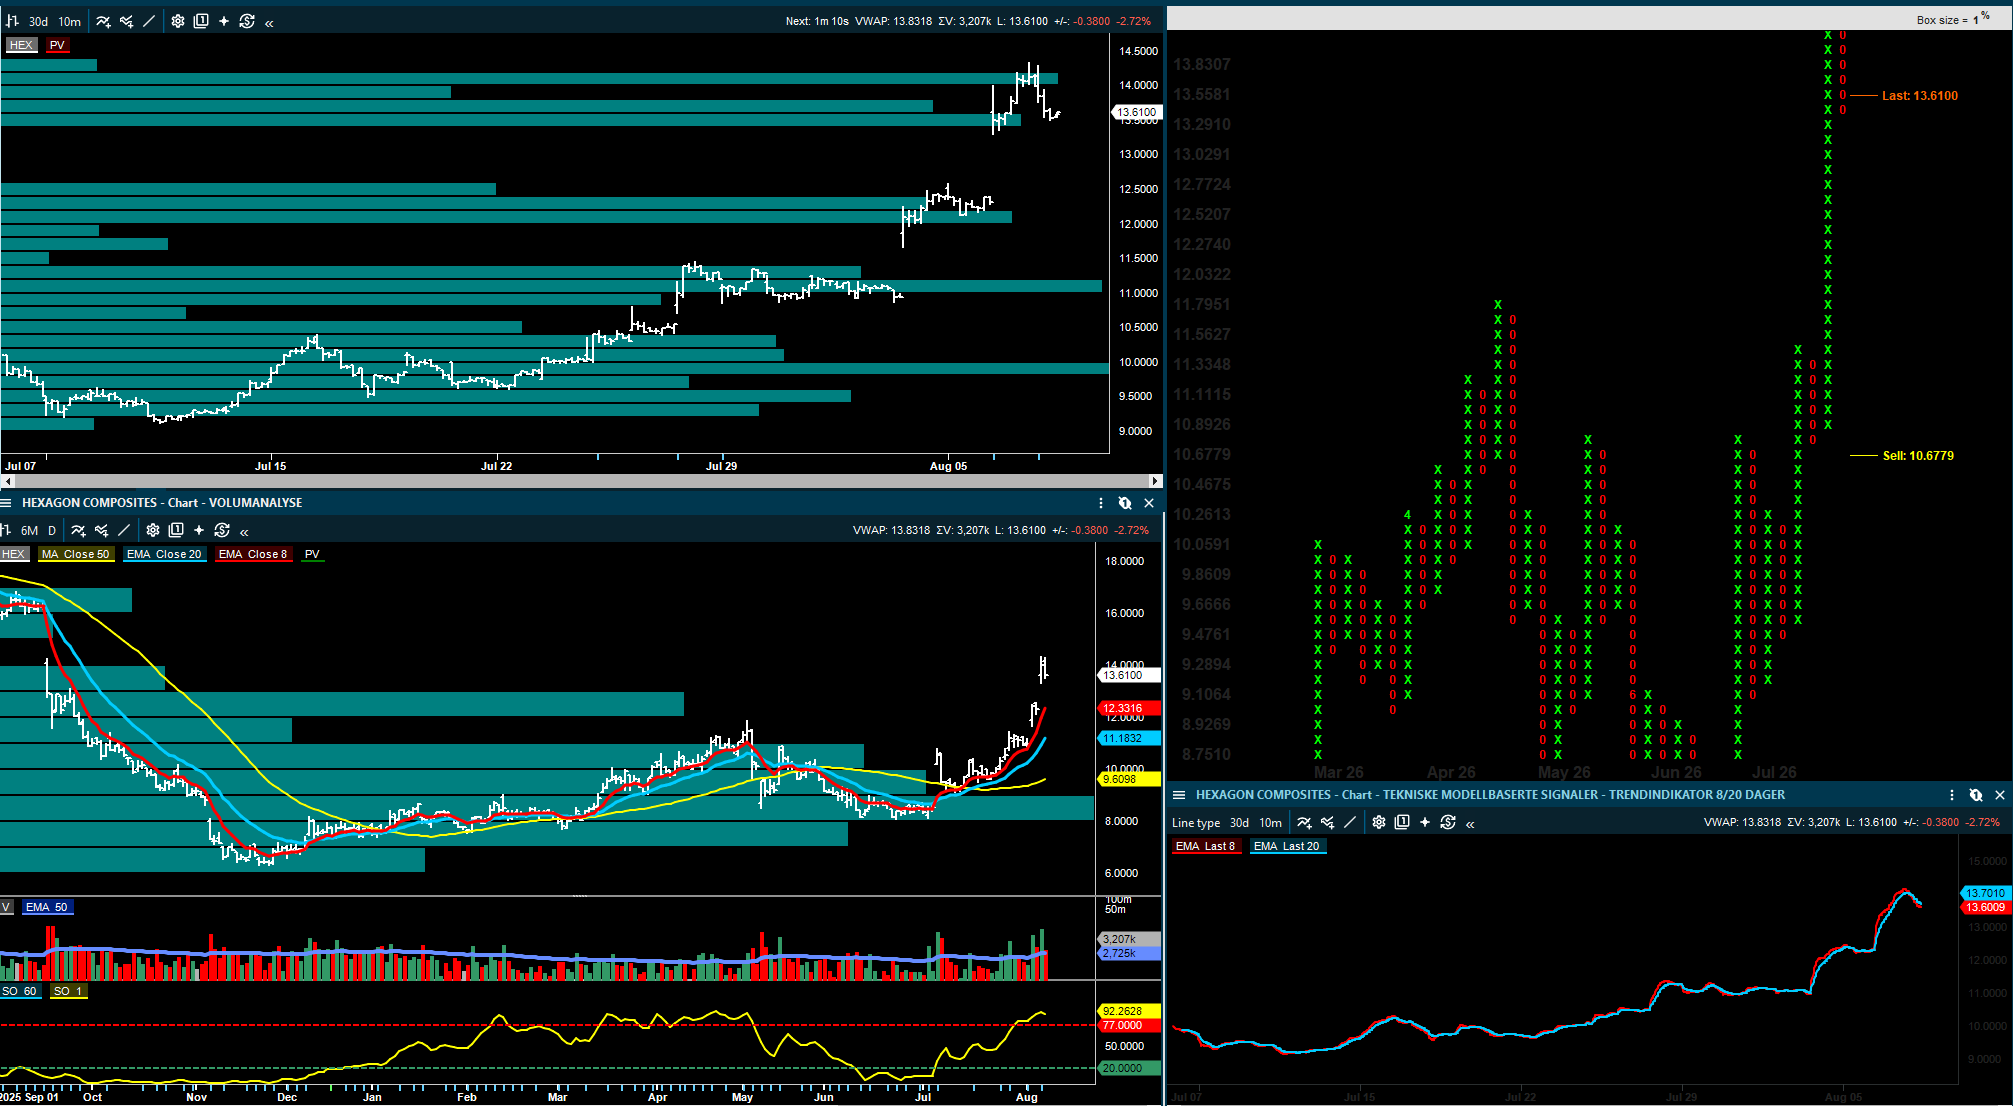Toggle crosshair tool in VOLUMANALYSE toolbar
Viewport: 2013px width, 1106px height.
coord(199,530)
